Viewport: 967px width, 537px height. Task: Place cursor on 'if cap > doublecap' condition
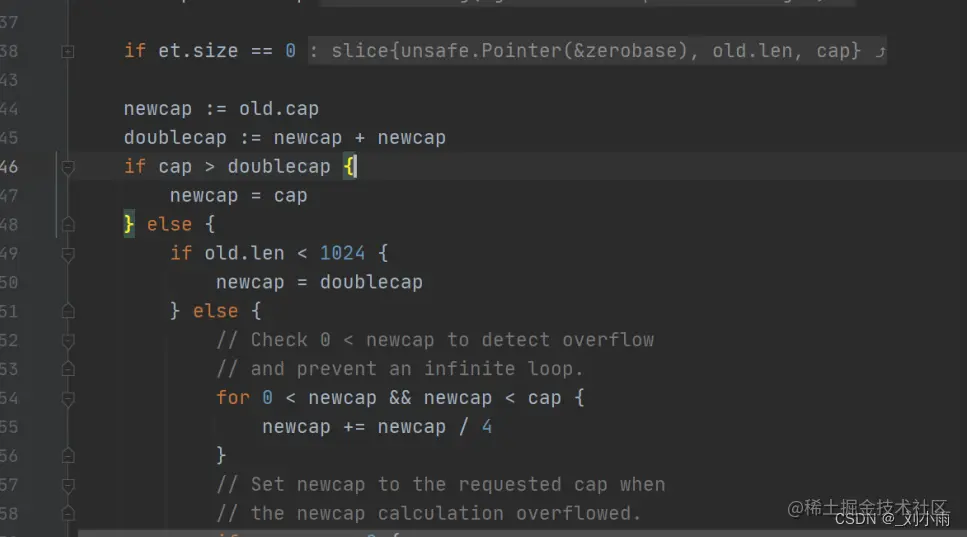point(227,166)
